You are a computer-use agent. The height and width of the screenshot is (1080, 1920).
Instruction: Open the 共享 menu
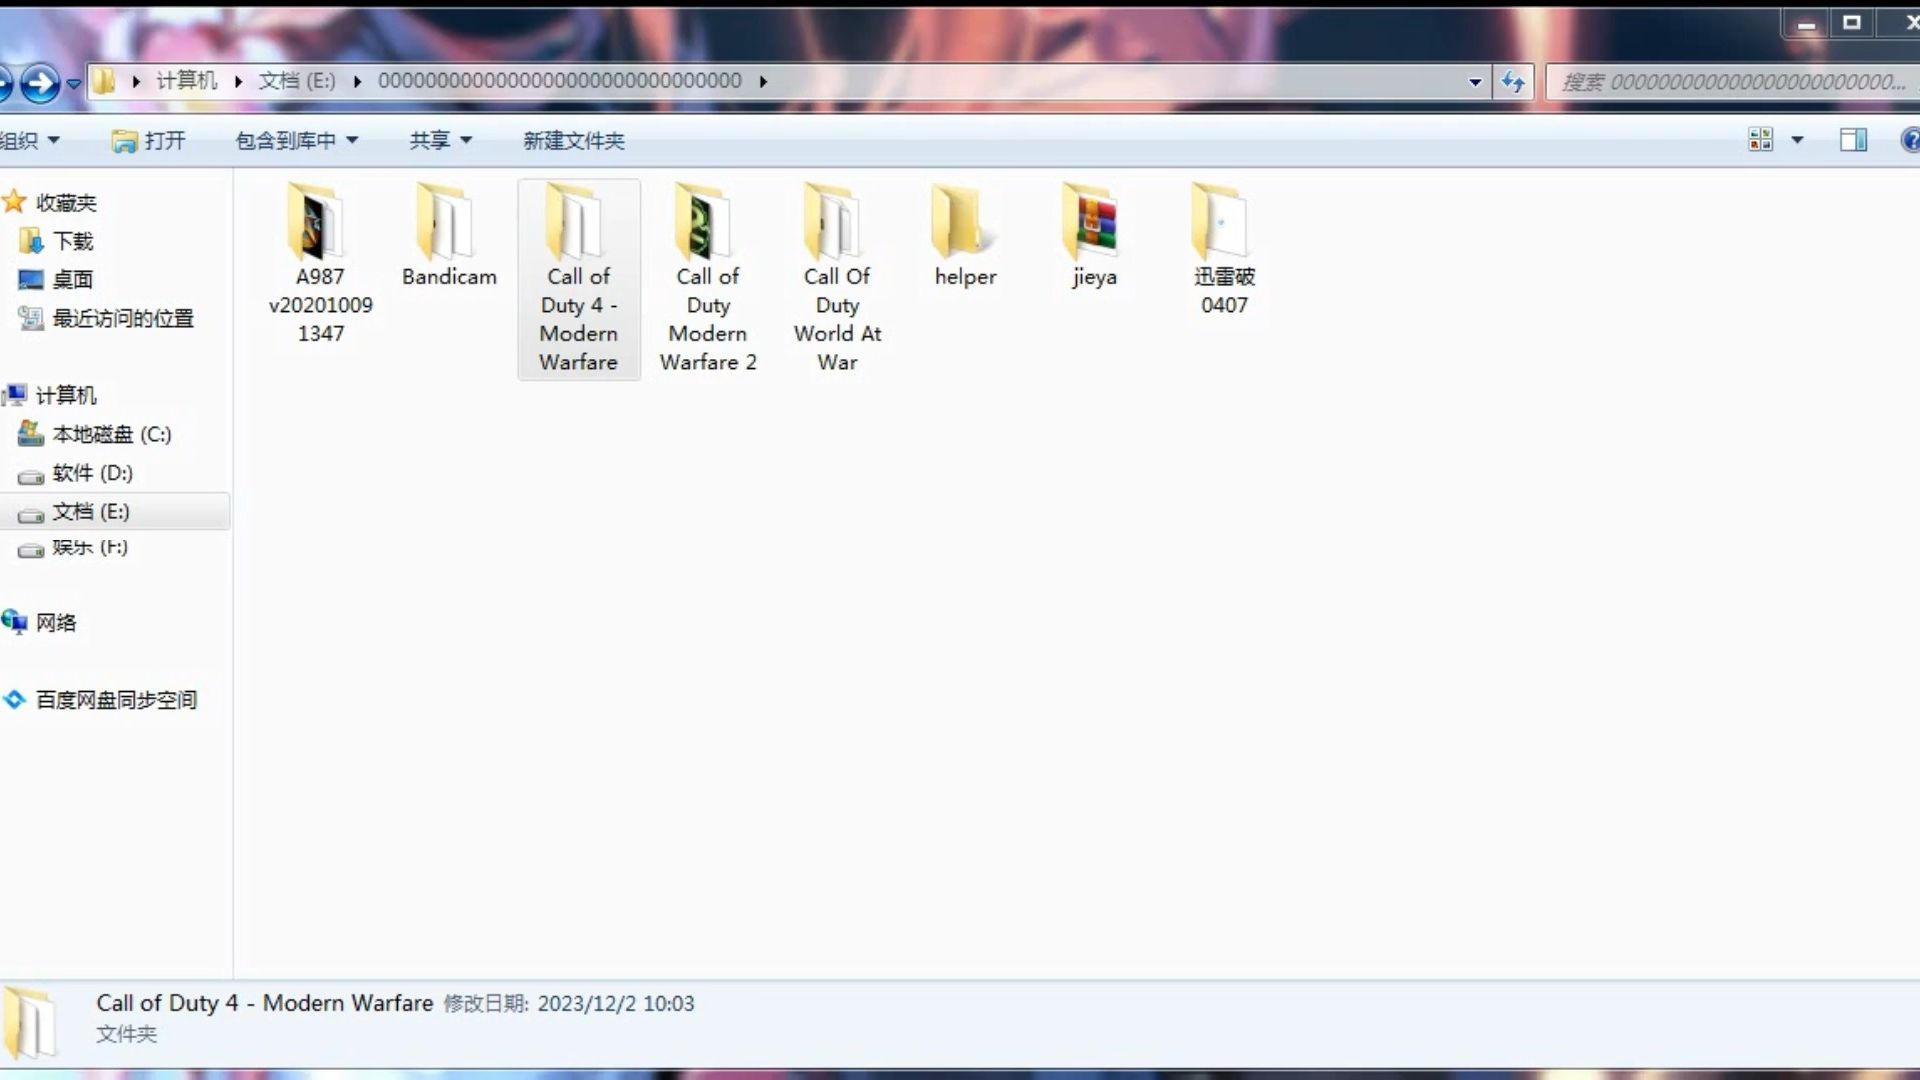(x=440, y=140)
